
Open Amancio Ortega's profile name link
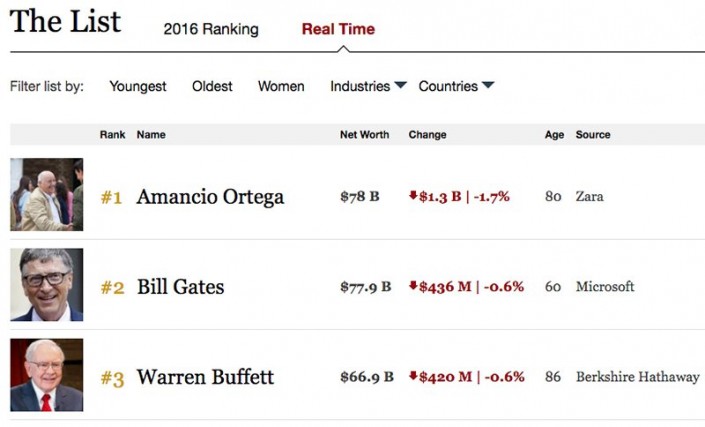coord(210,197)
